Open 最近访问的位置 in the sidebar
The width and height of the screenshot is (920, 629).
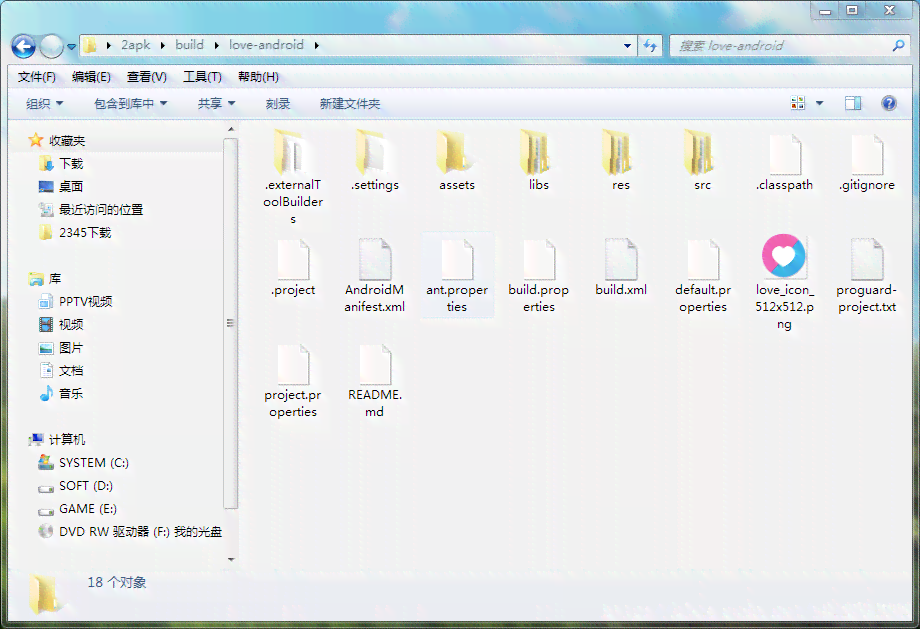101,209
